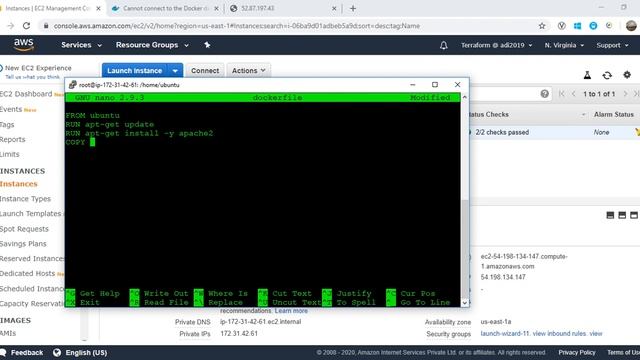Open the Services dropdown menu

pyautogui.click(x=81, y=45)
